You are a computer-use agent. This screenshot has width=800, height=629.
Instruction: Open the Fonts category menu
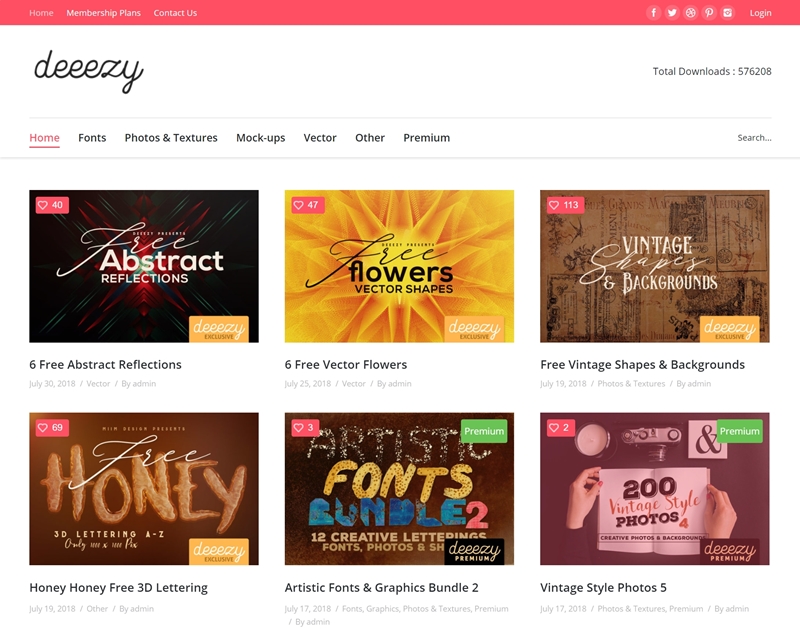[x=92, y=138]
